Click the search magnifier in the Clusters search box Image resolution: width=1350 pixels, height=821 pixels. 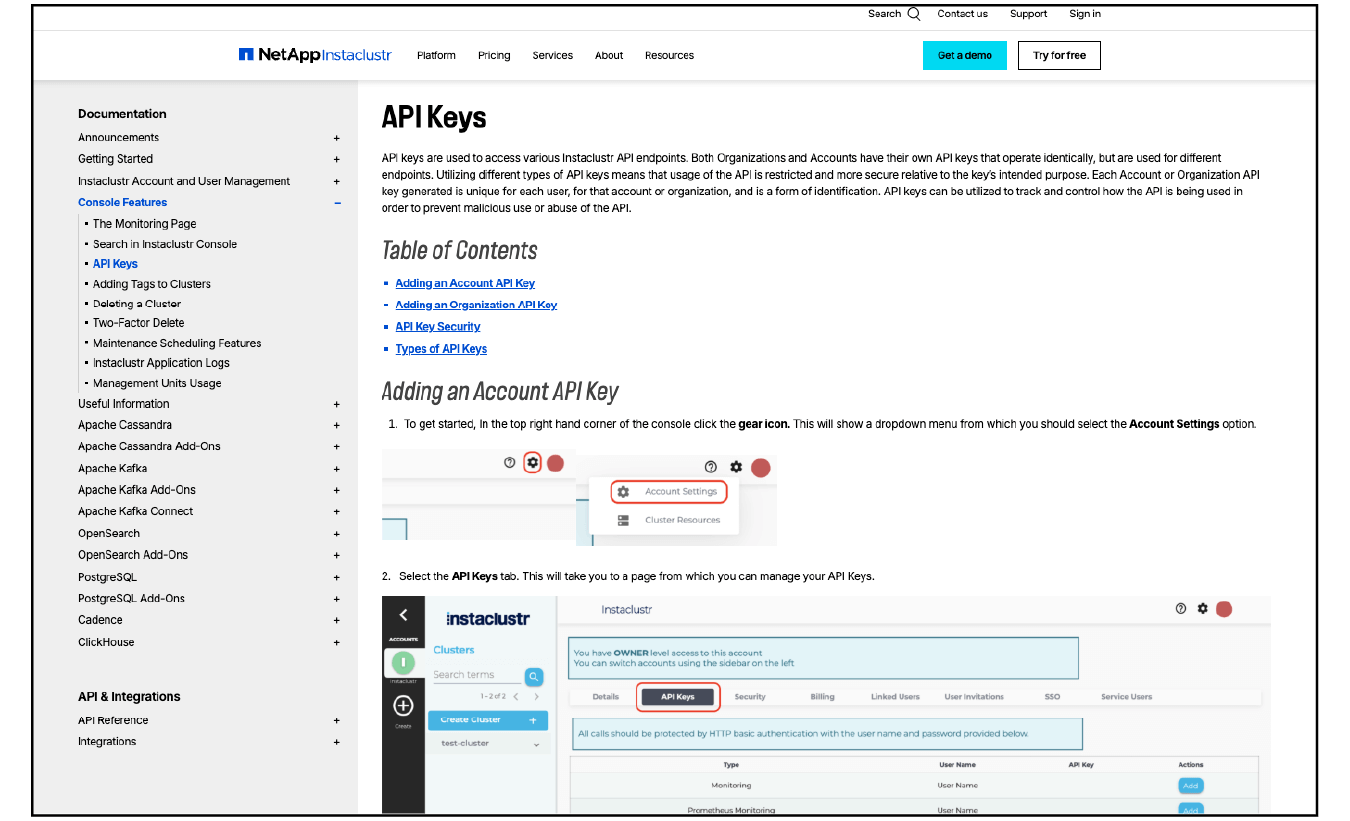coord(534,676)
